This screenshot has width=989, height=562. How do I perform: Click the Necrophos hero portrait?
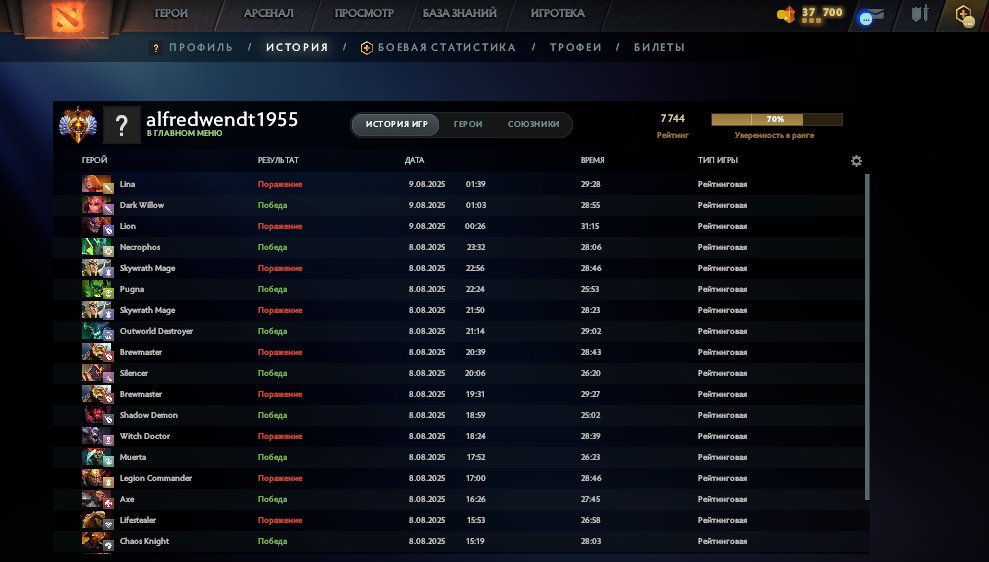[97, 247]
